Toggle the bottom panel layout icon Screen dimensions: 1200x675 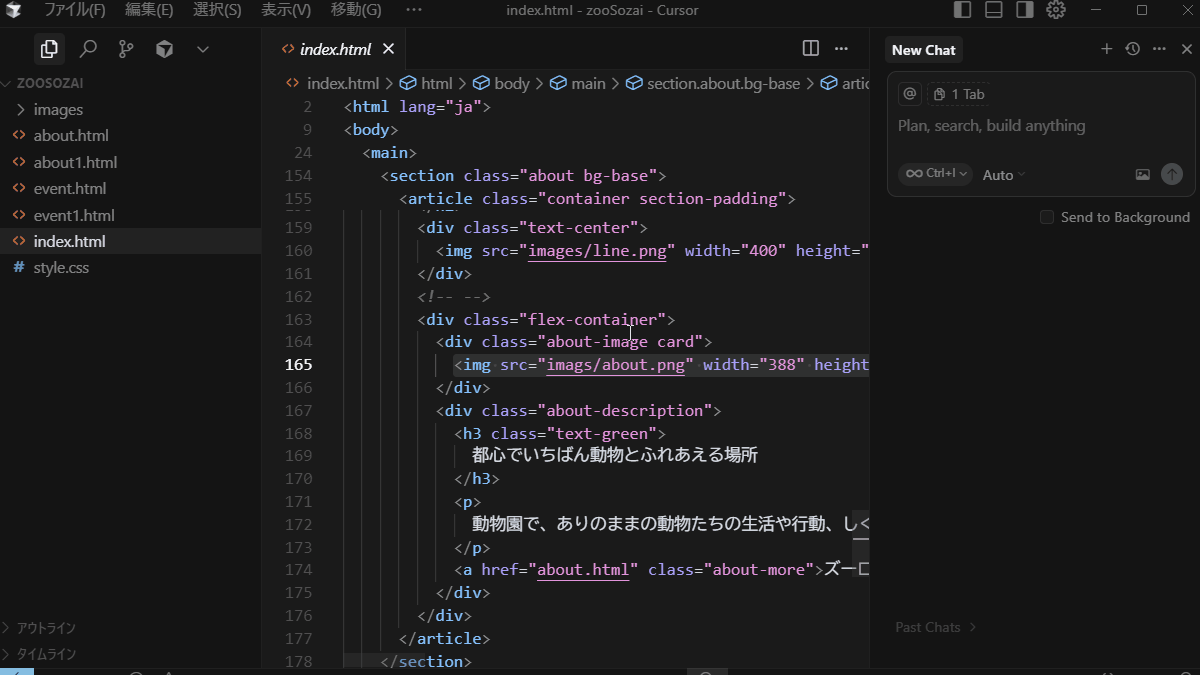pyautogui.click(x=993, y=10)
